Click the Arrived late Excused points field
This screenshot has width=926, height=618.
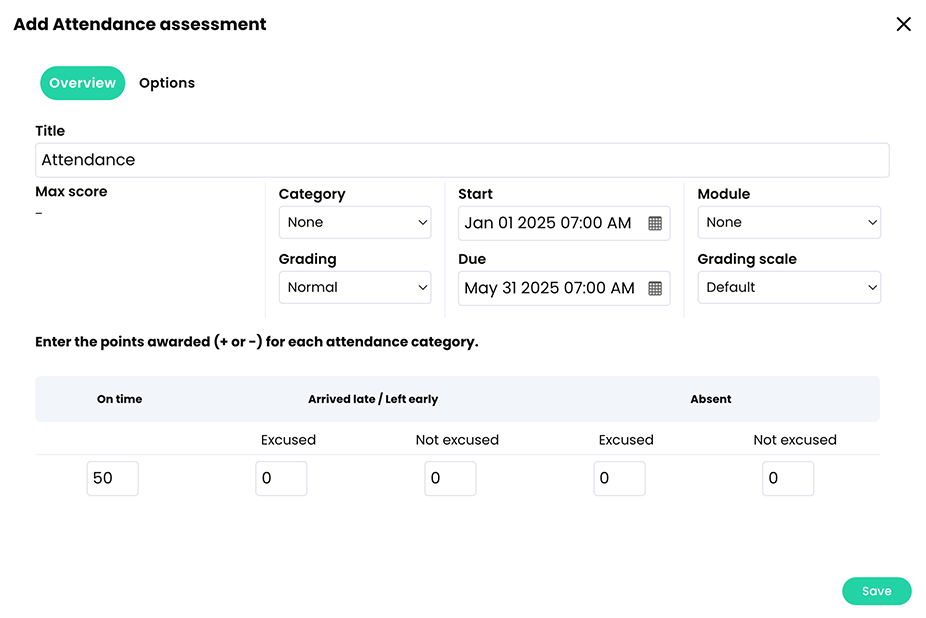pyautogui.click(x=281, y=478)
